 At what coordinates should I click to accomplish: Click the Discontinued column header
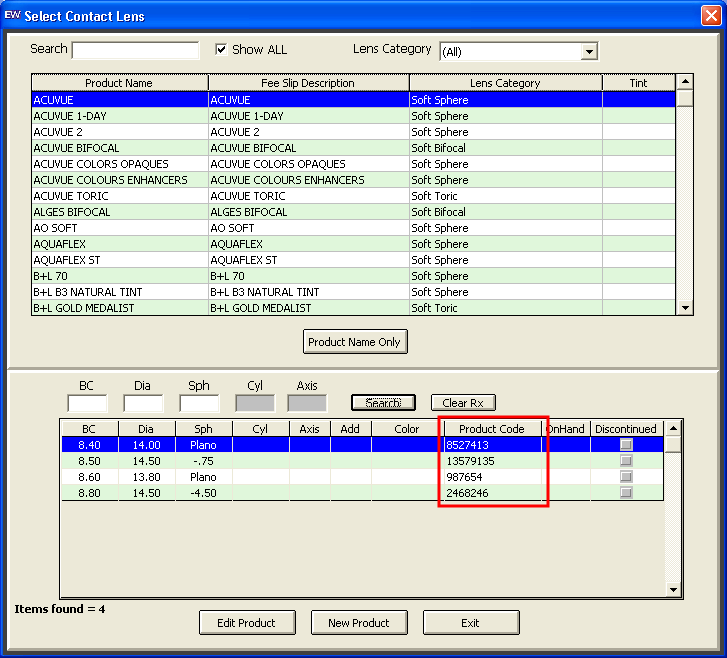click(626, 429)
